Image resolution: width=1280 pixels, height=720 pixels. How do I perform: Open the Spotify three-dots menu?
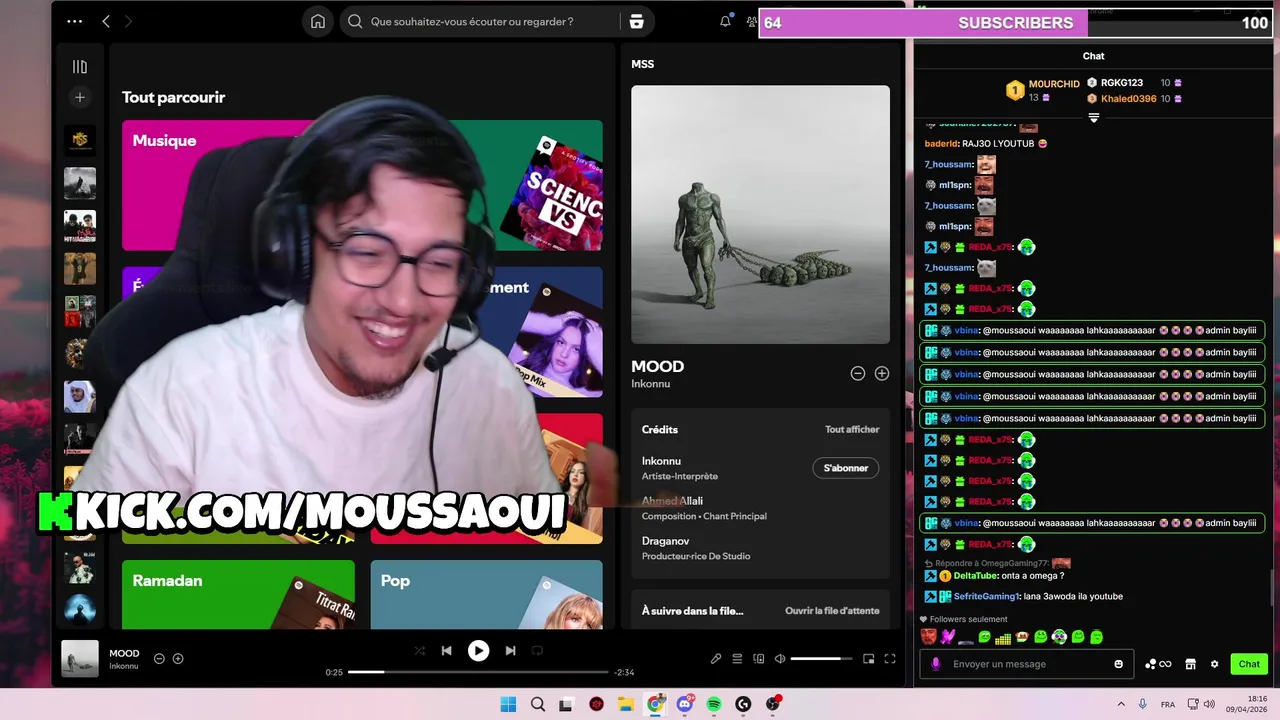click(x=75, y=21)
